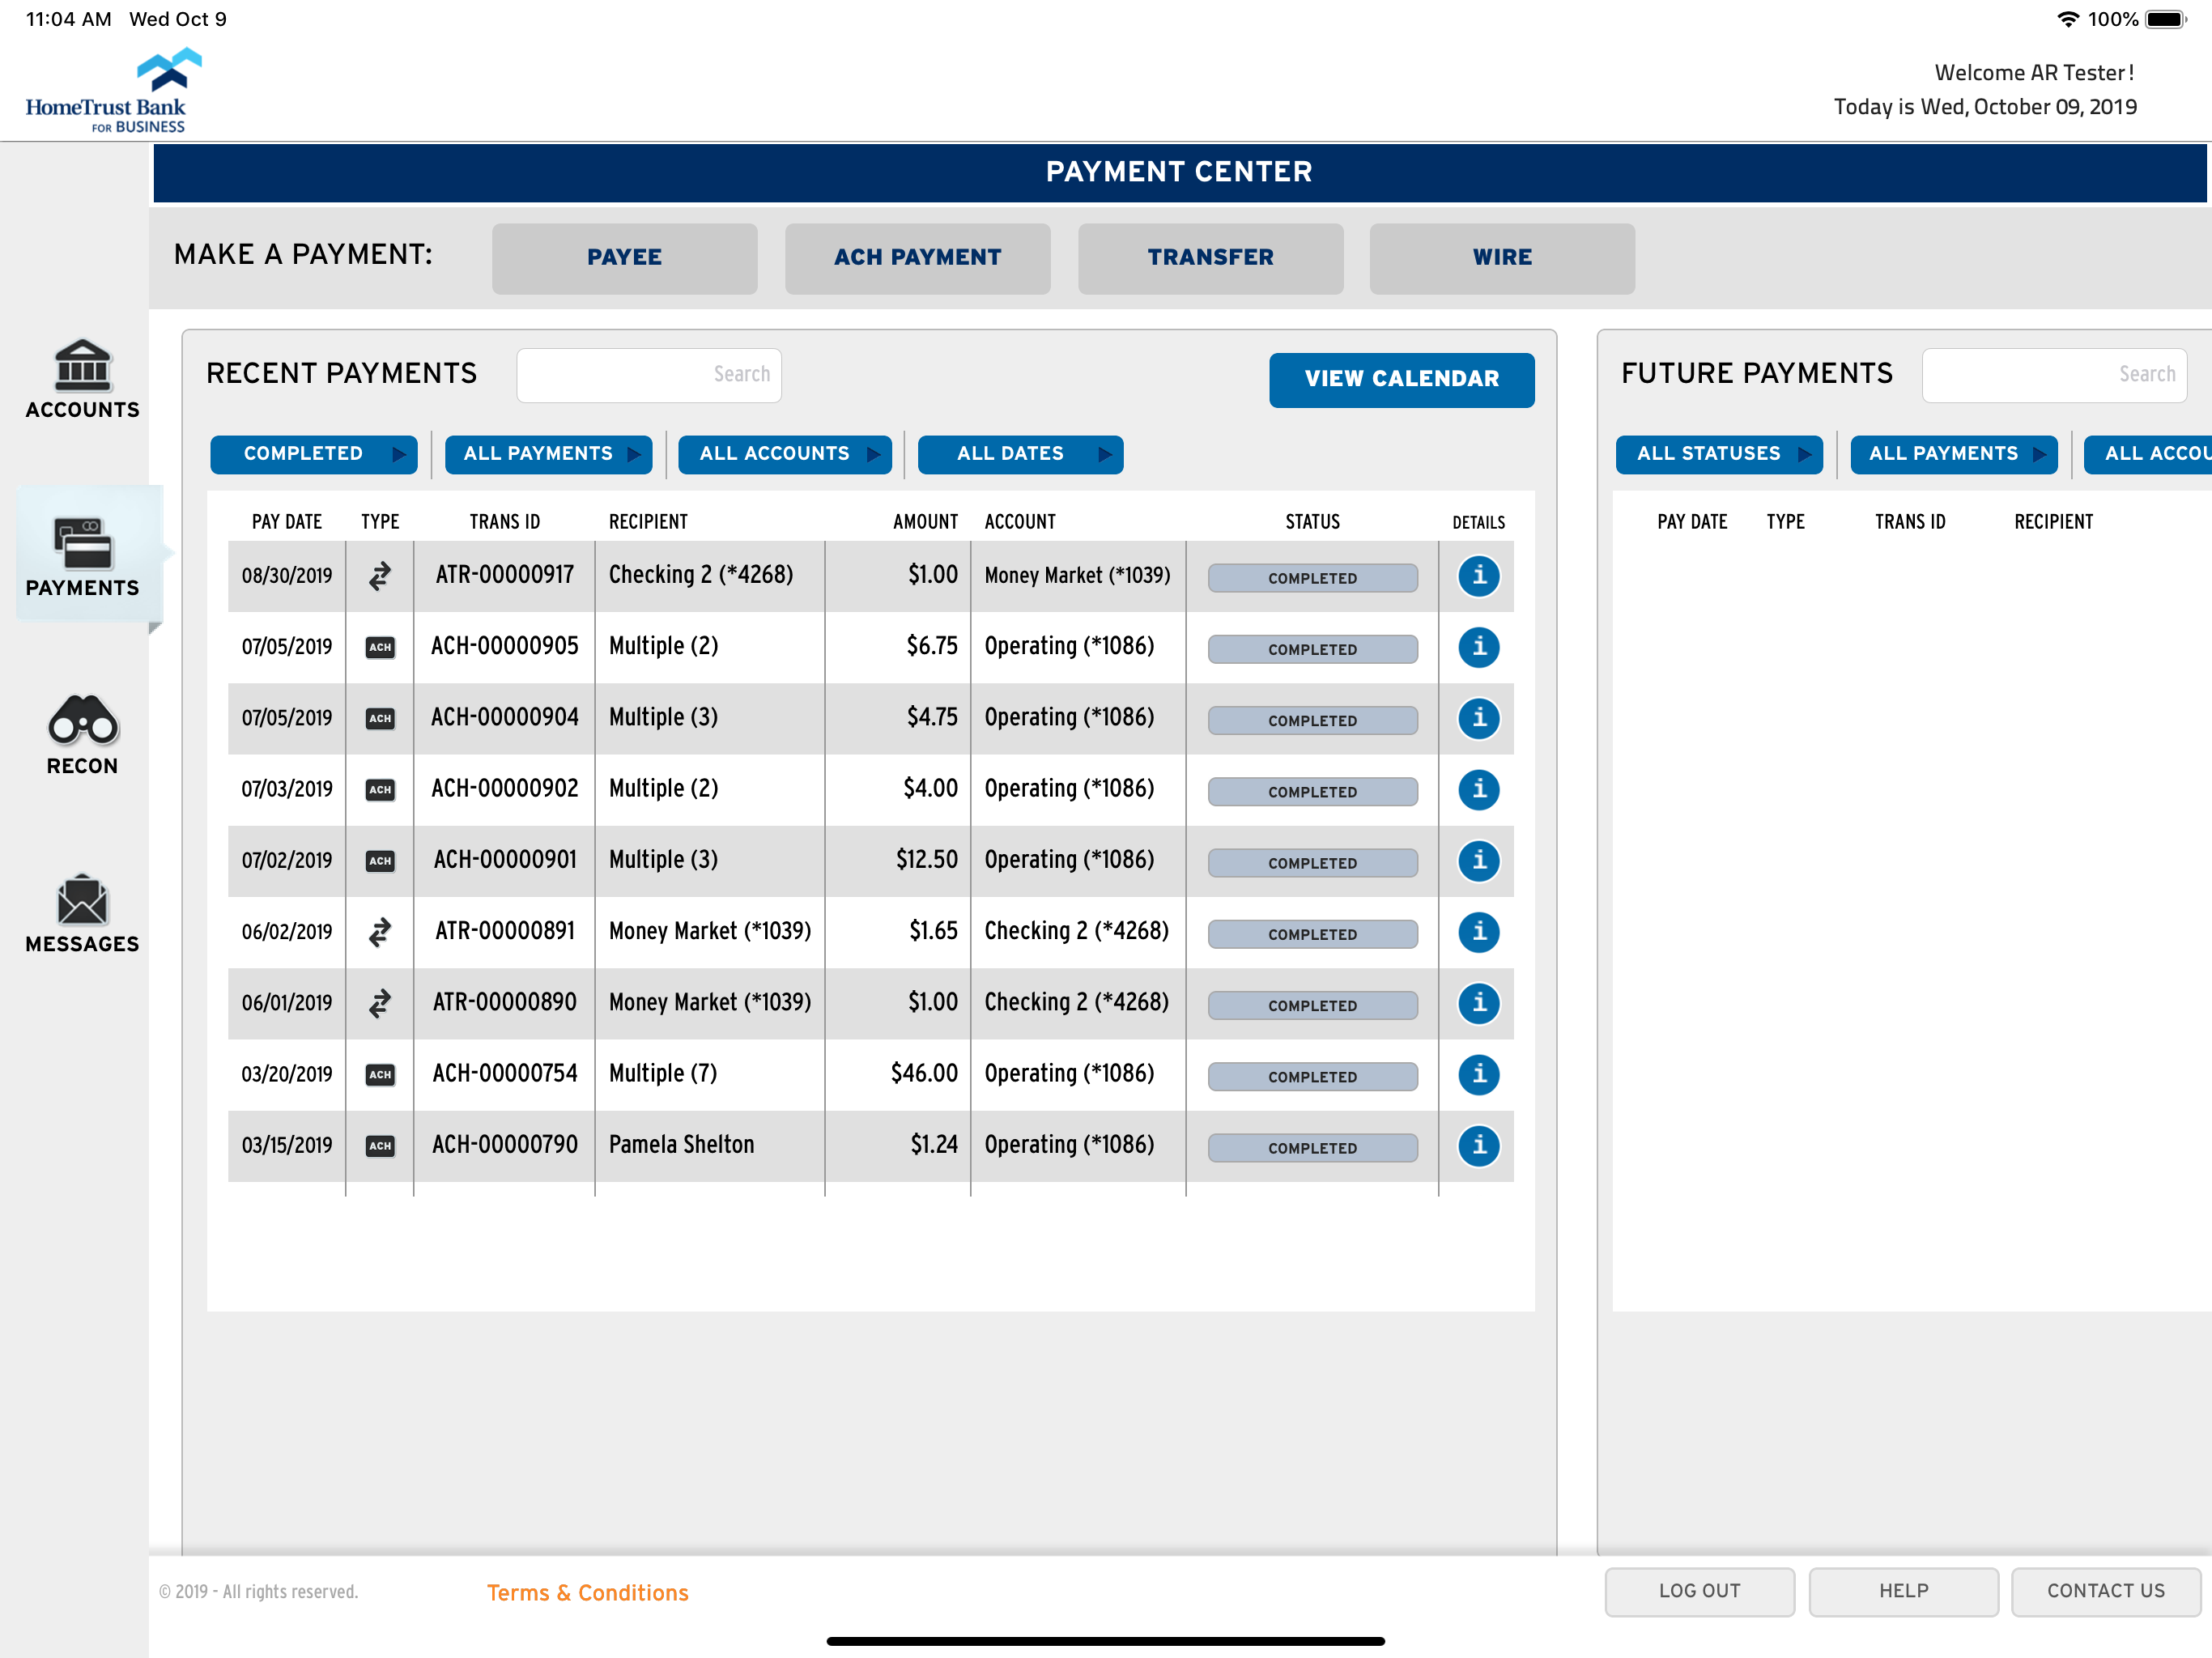
Task: Select pay date 03/20/2019
Action: (x=287, y=1075)
